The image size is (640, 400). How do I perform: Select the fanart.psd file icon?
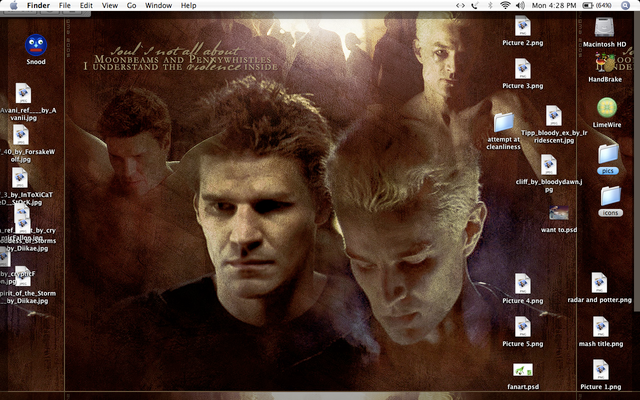point(523,370)
